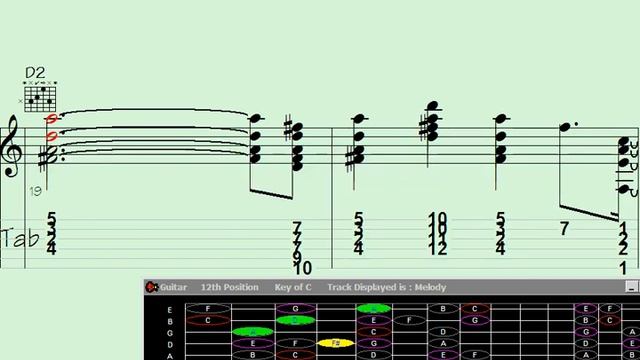This screenshot has height=360, width=640.
Task: Select the '12th Position' label
Action: [229, 287]
